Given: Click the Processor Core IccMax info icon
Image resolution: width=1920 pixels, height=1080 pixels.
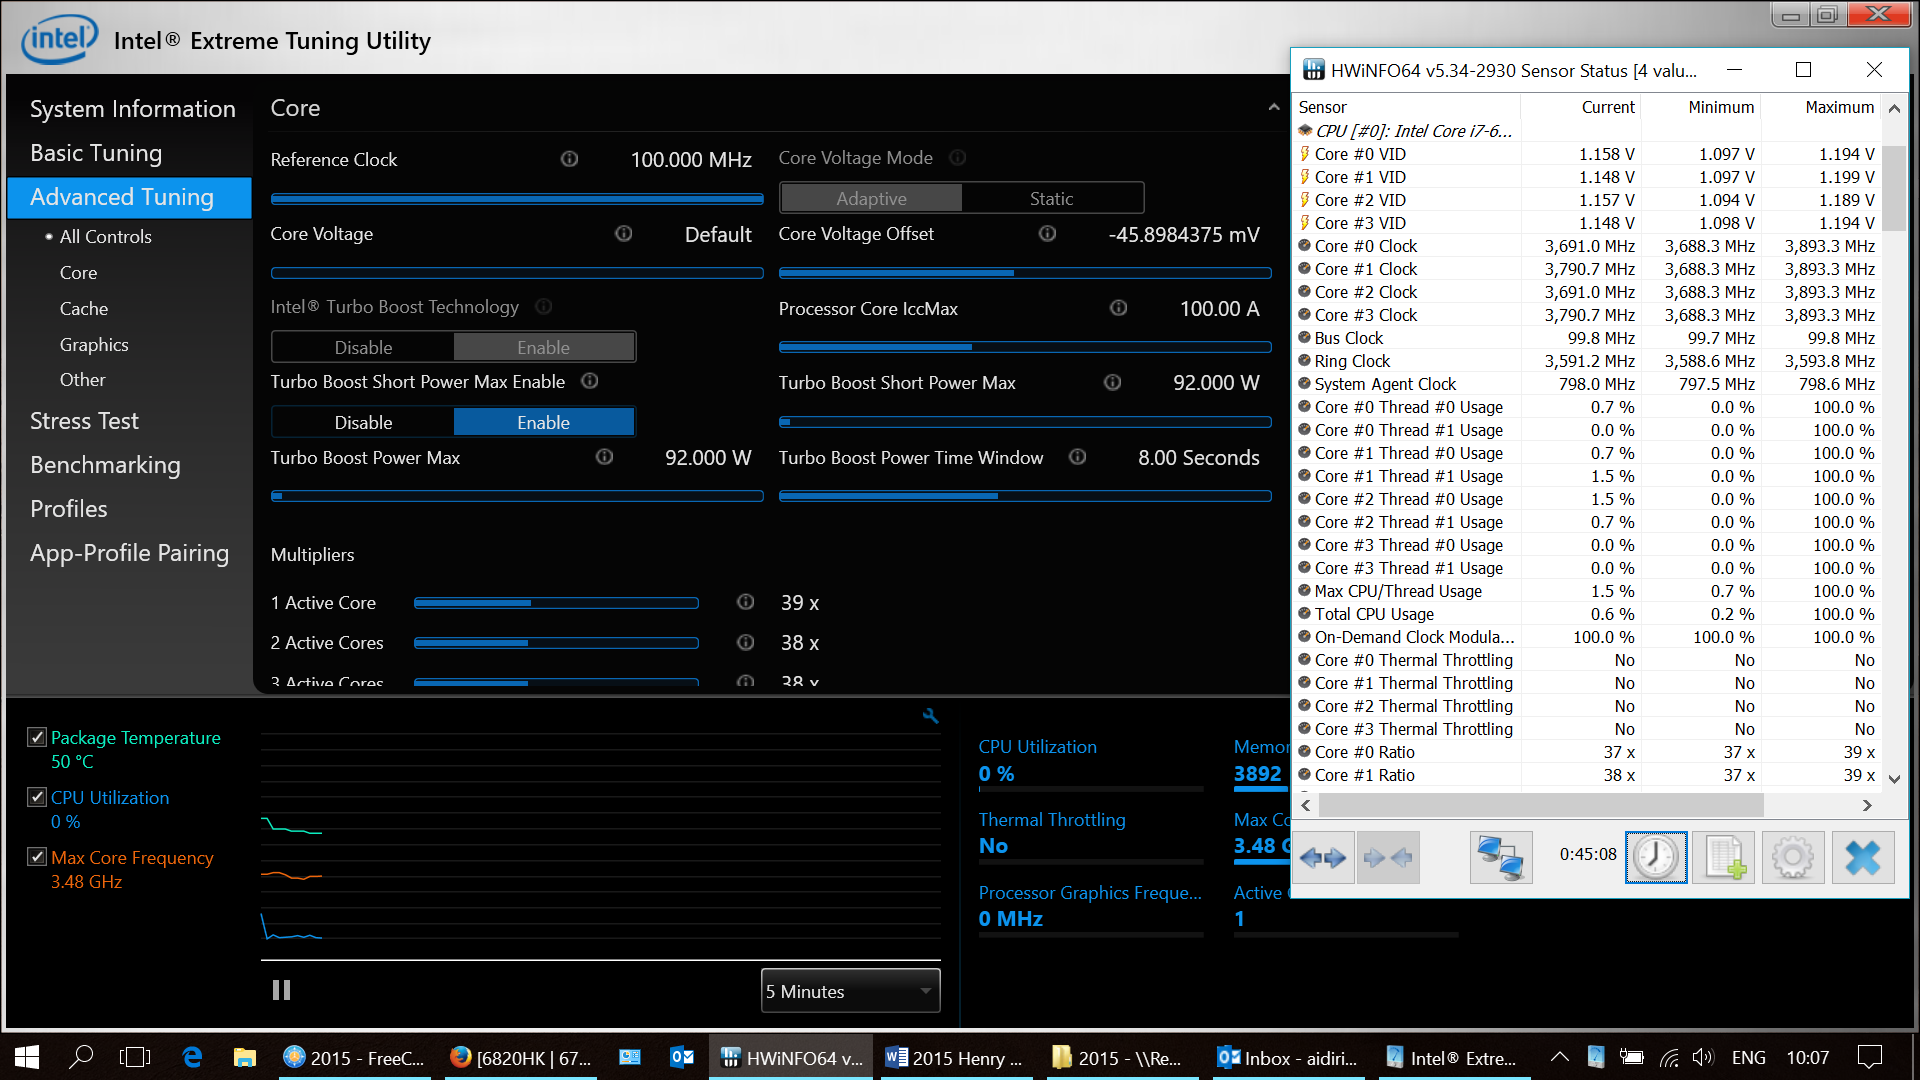Looking at the screenshot, I should pyautogui.click(x=1118, y=308).
